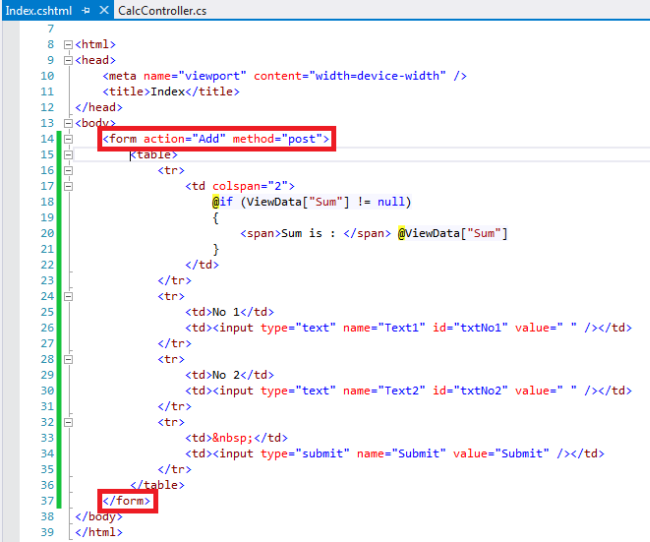Collapse the tr element on line 16
Image resolution: width=650 pixels, height=542 pixels.
(x=68, y=170)
